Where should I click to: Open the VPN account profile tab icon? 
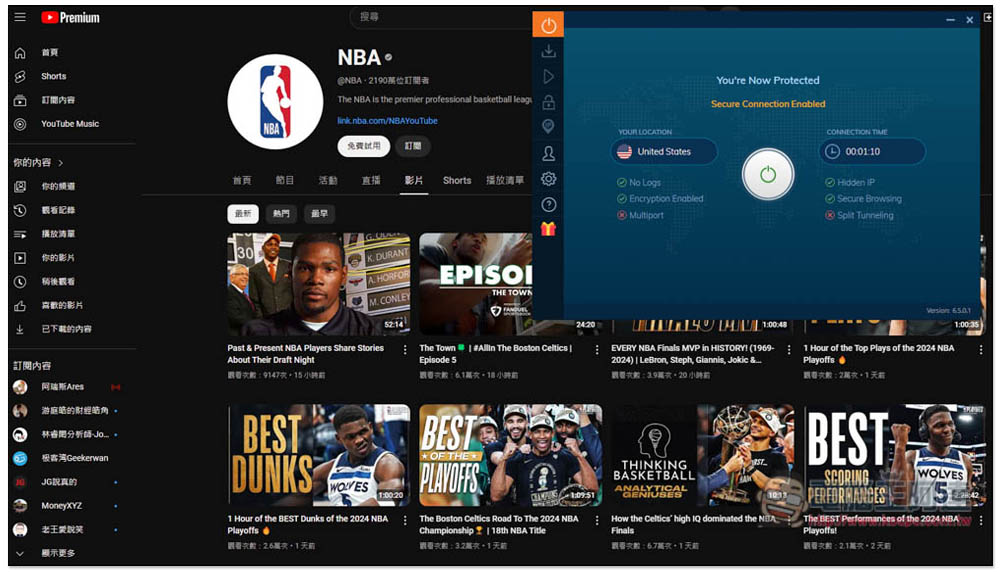pyautogui.click(x=548, y=153)
